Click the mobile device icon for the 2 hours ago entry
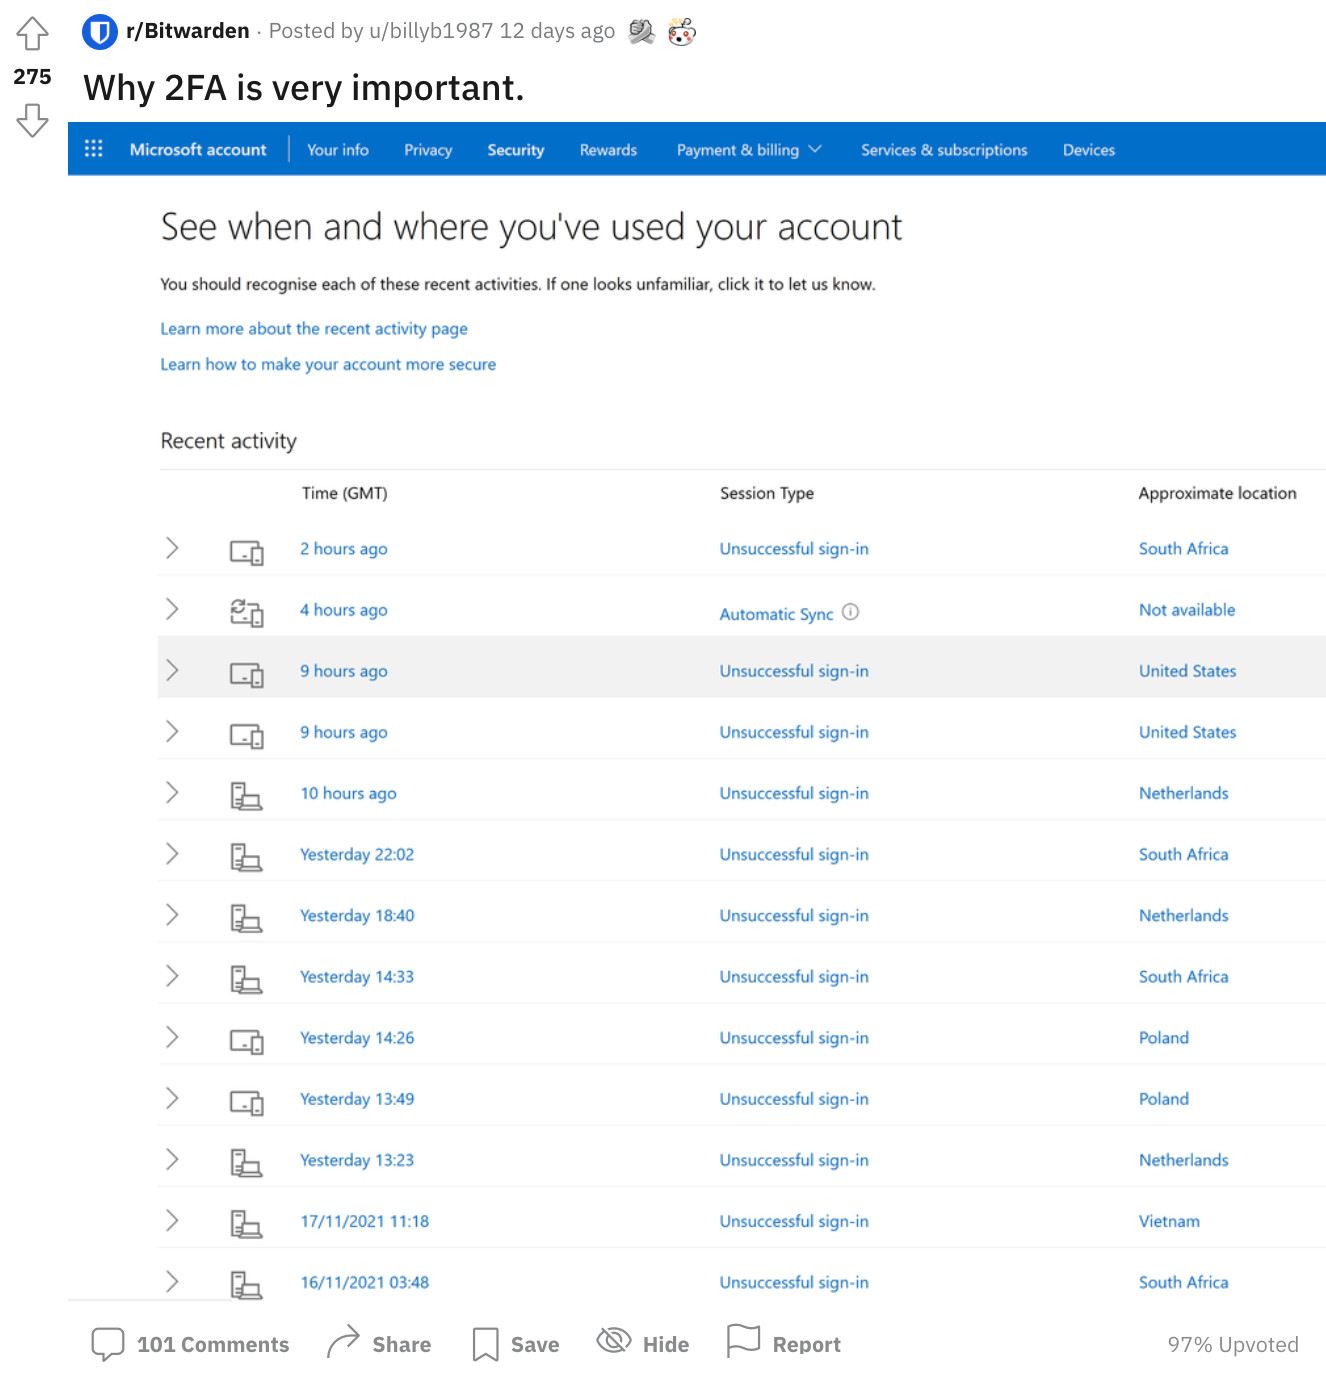Screen dimensions: 1326x1380 247,551
